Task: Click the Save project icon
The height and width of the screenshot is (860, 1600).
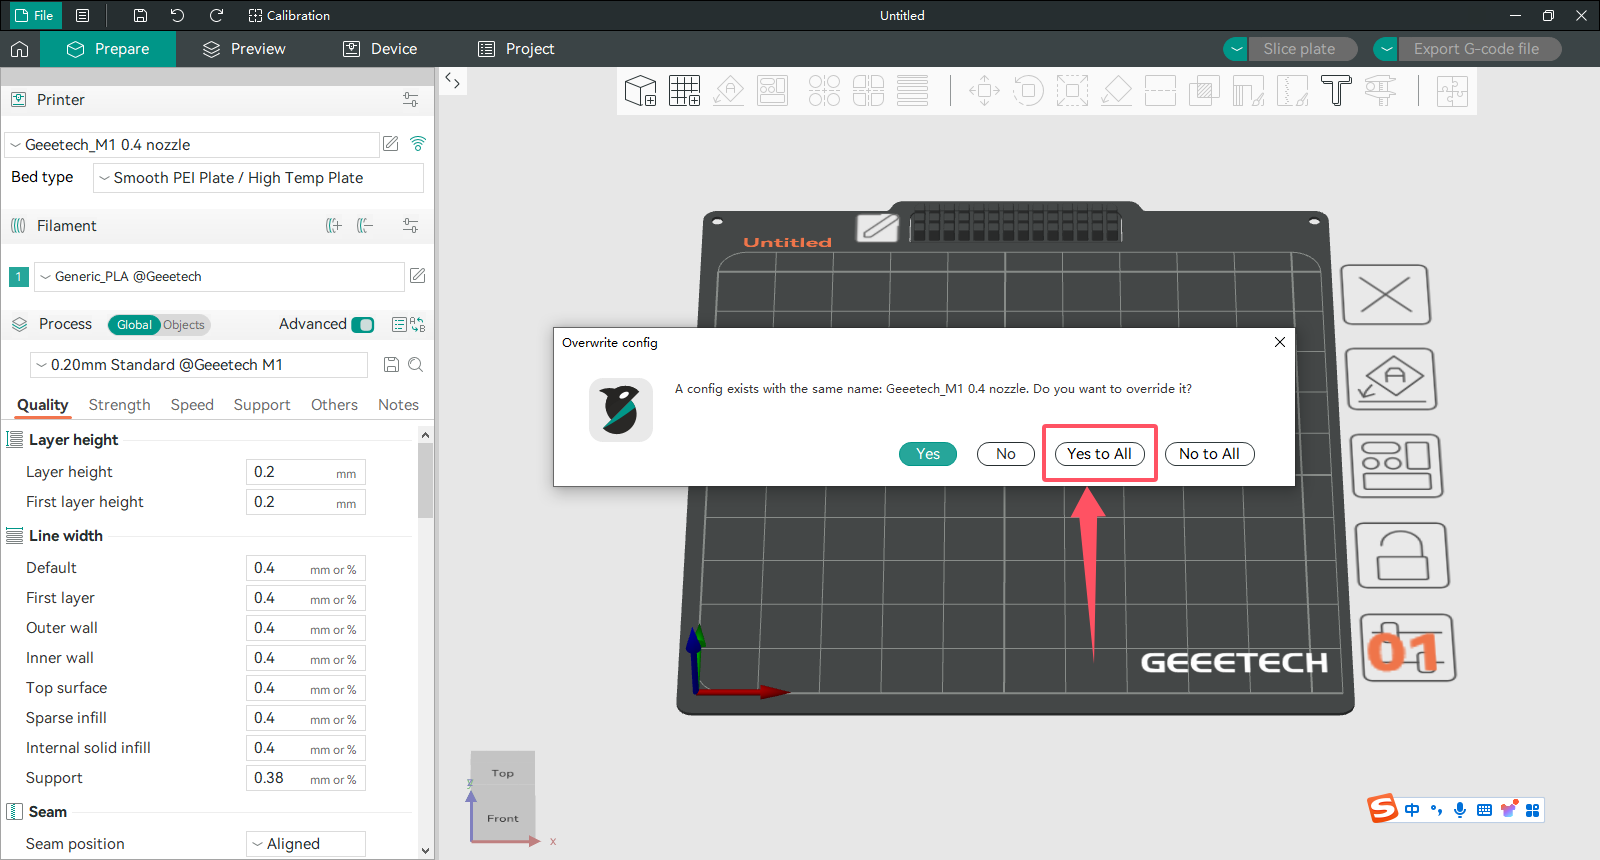Action: click(140, 15)
